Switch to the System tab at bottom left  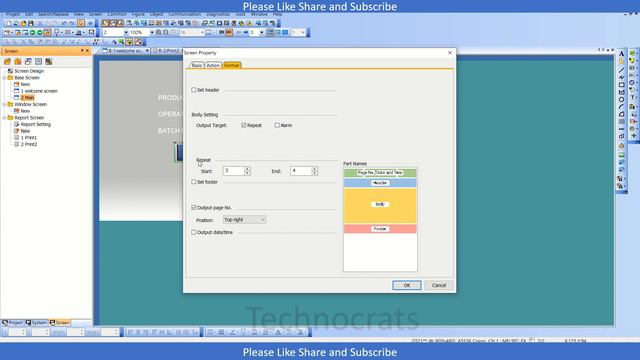point(36,322)
